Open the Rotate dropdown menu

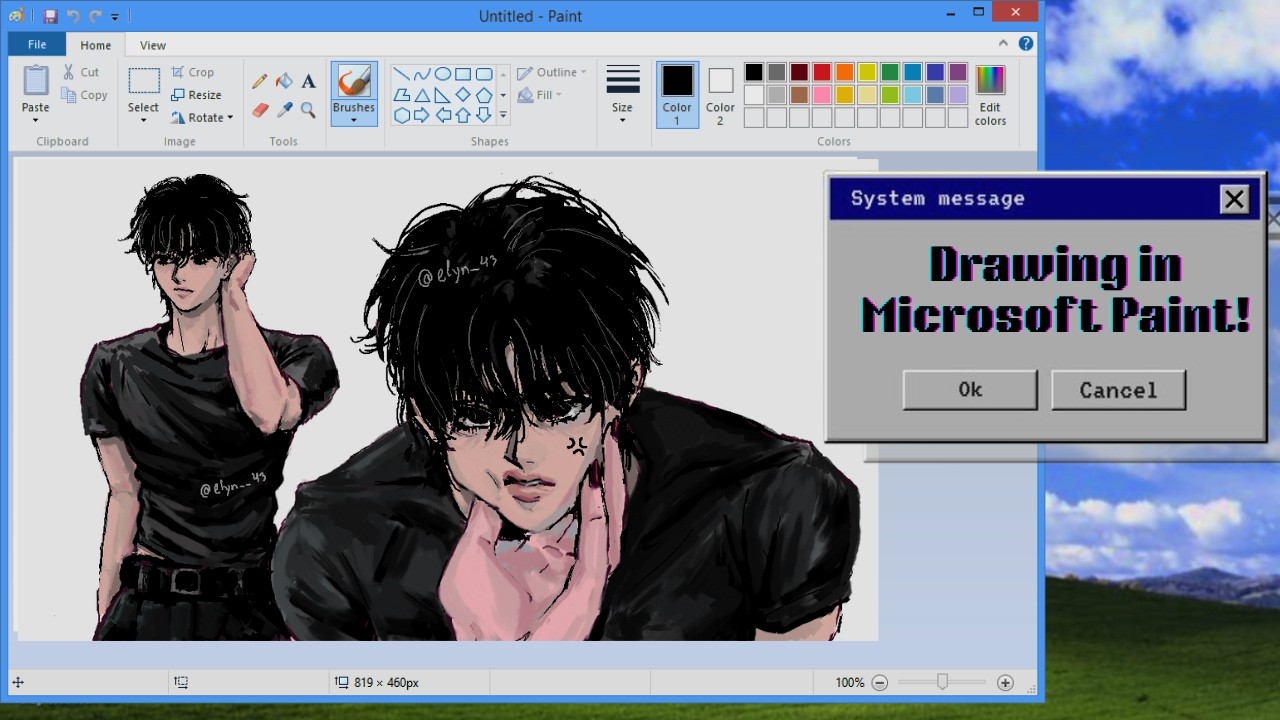[x=201, y=117]
